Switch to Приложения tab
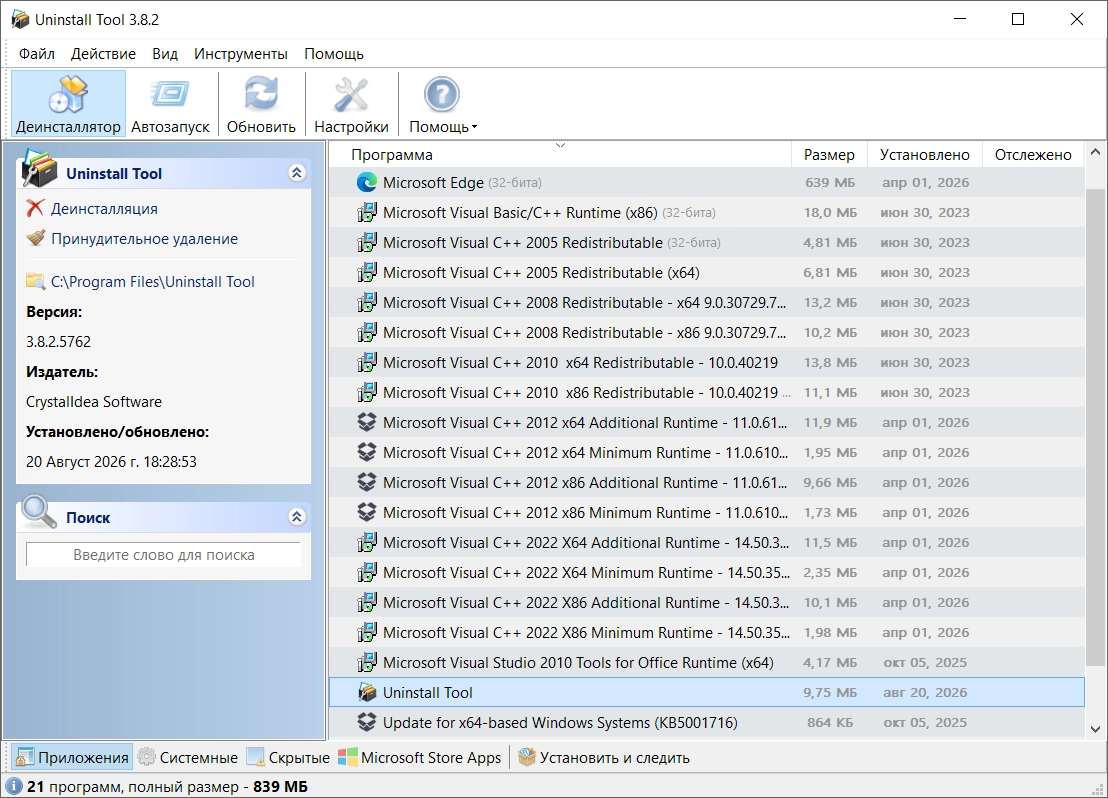The width and height of the screenshot is (1108, 798). tap(72, 758)
